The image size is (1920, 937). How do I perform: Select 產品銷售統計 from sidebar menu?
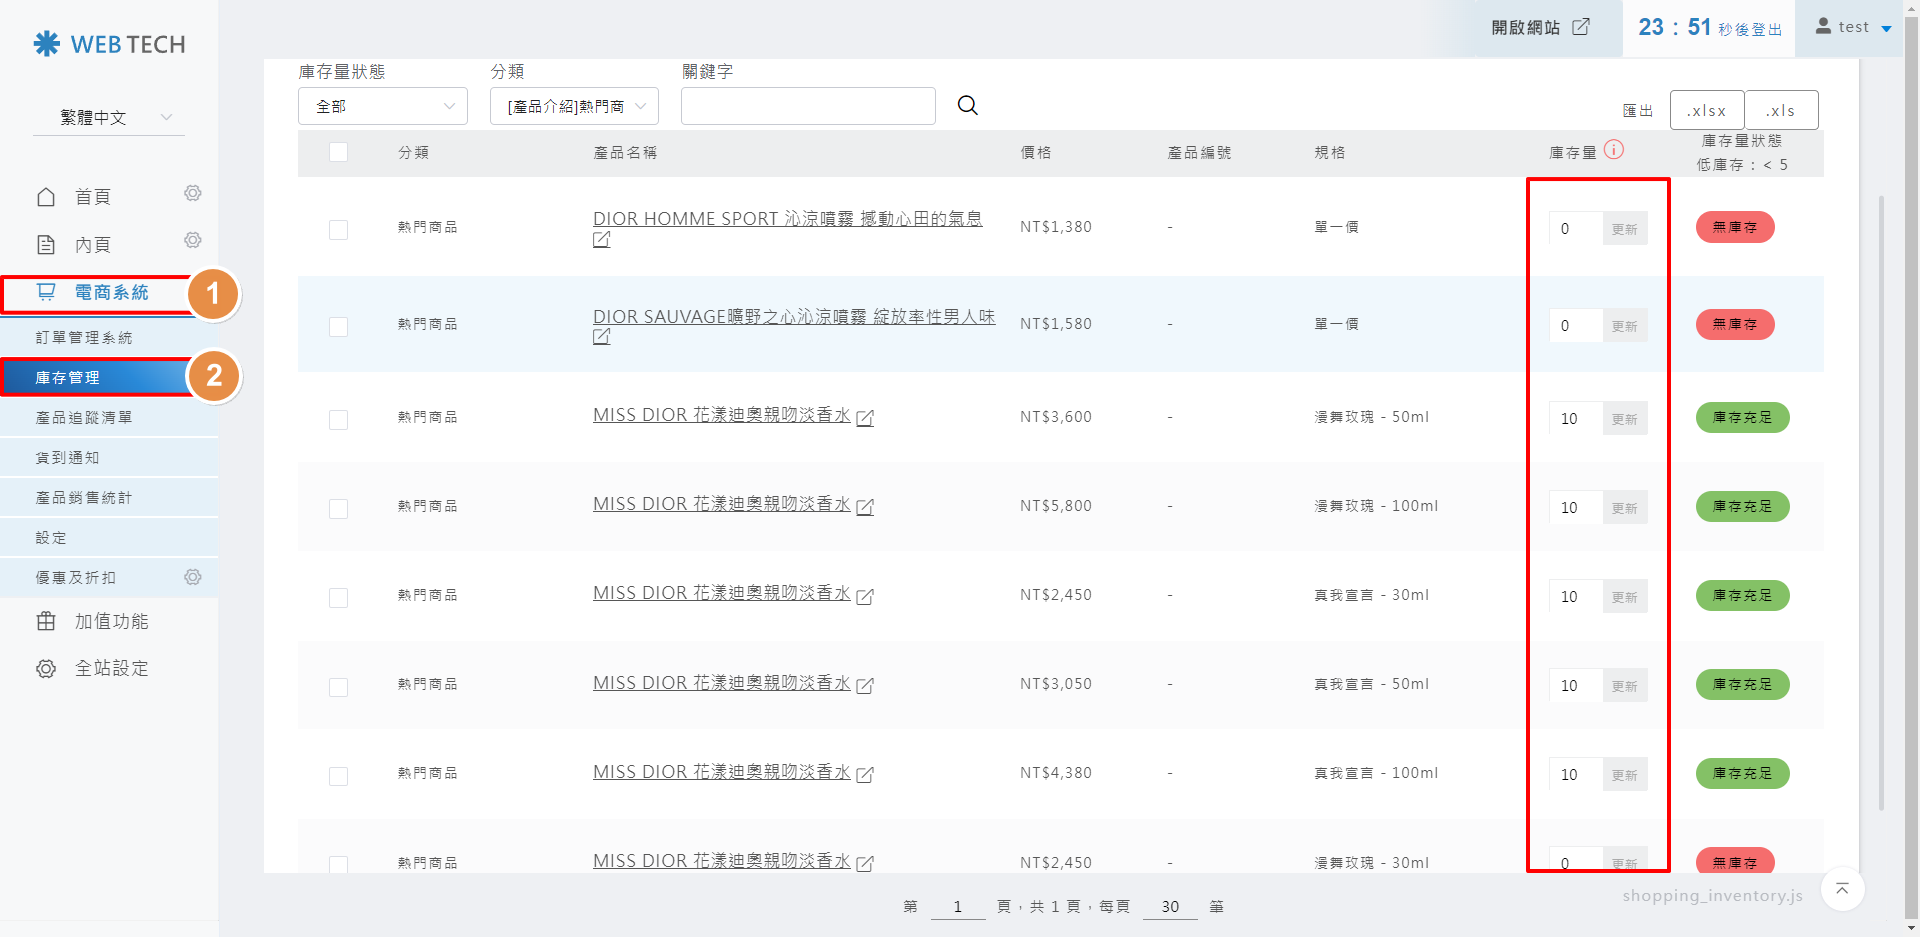[84, 498]
